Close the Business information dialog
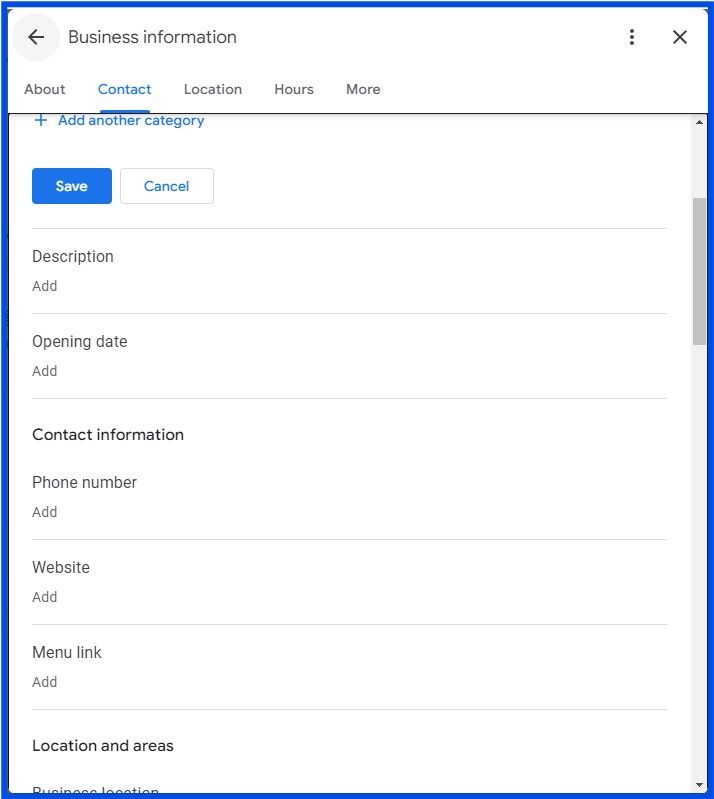This screenshot has height=799, width=714. (x=679, y=37)
